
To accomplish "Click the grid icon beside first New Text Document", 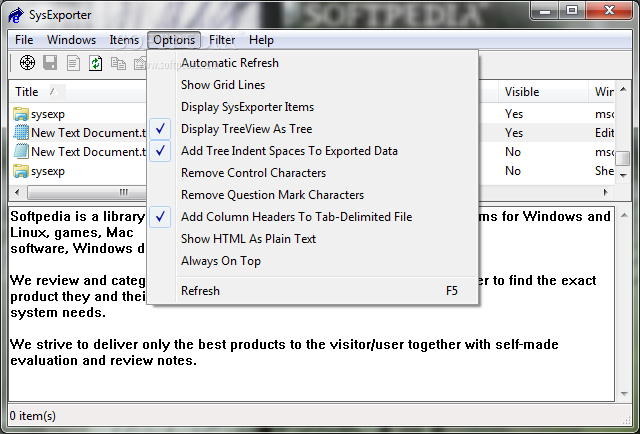I will point(21,133).
